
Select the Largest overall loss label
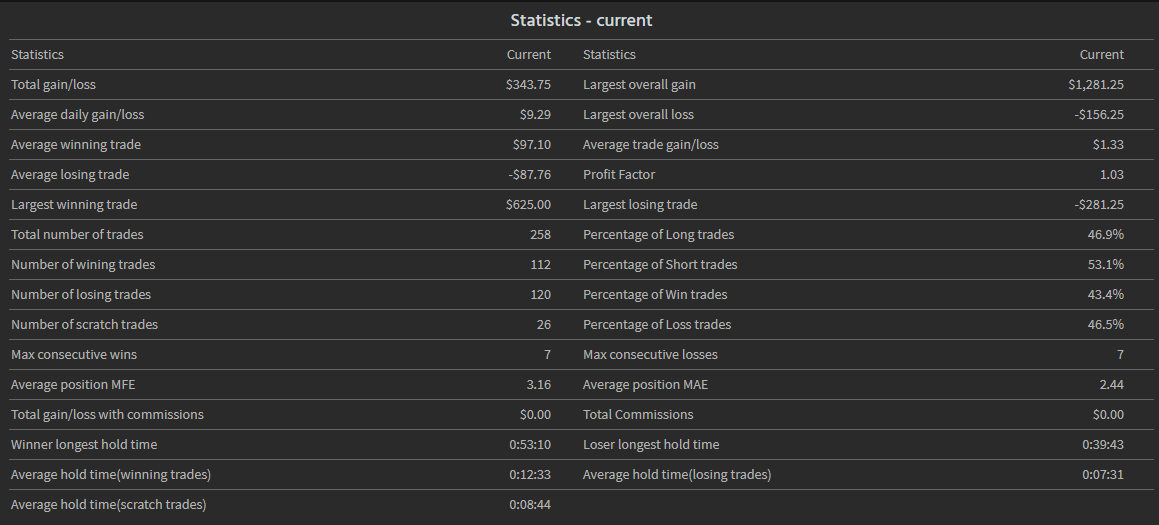(639, 115)
